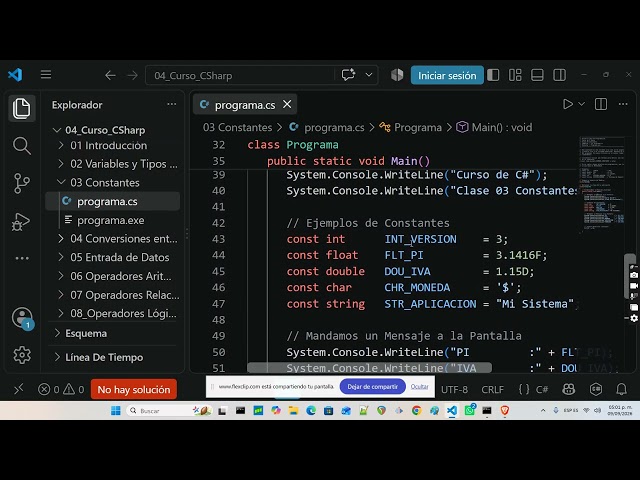Click the dark hexagon icon beside Iniciar sesión

point(397,75)
